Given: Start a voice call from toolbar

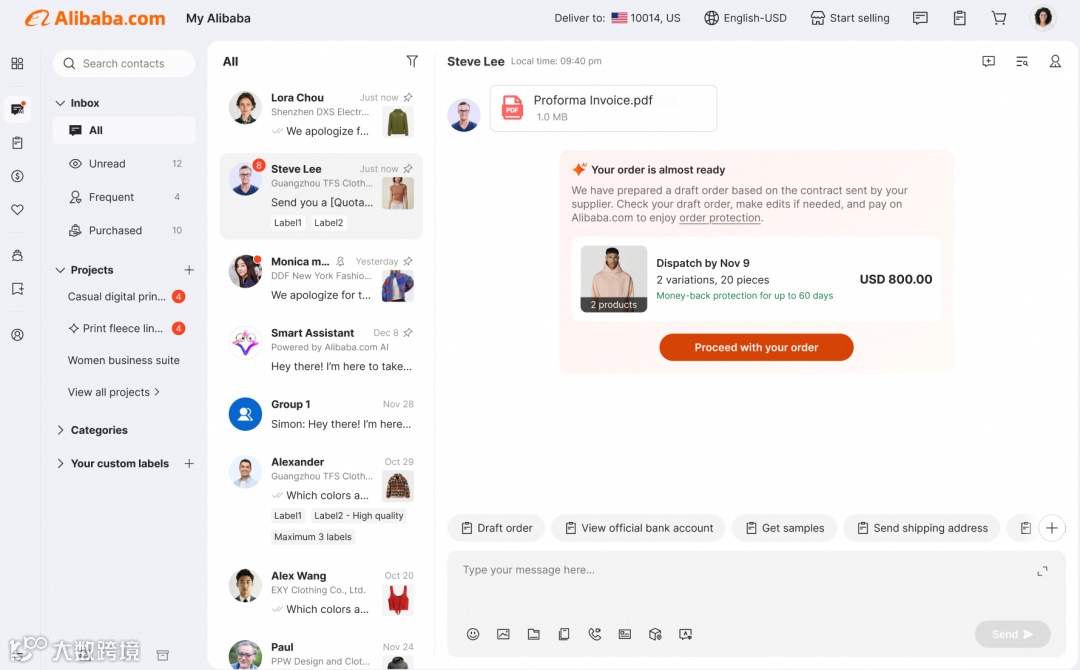Looking at the screenshot, I should tap(594, 634).
